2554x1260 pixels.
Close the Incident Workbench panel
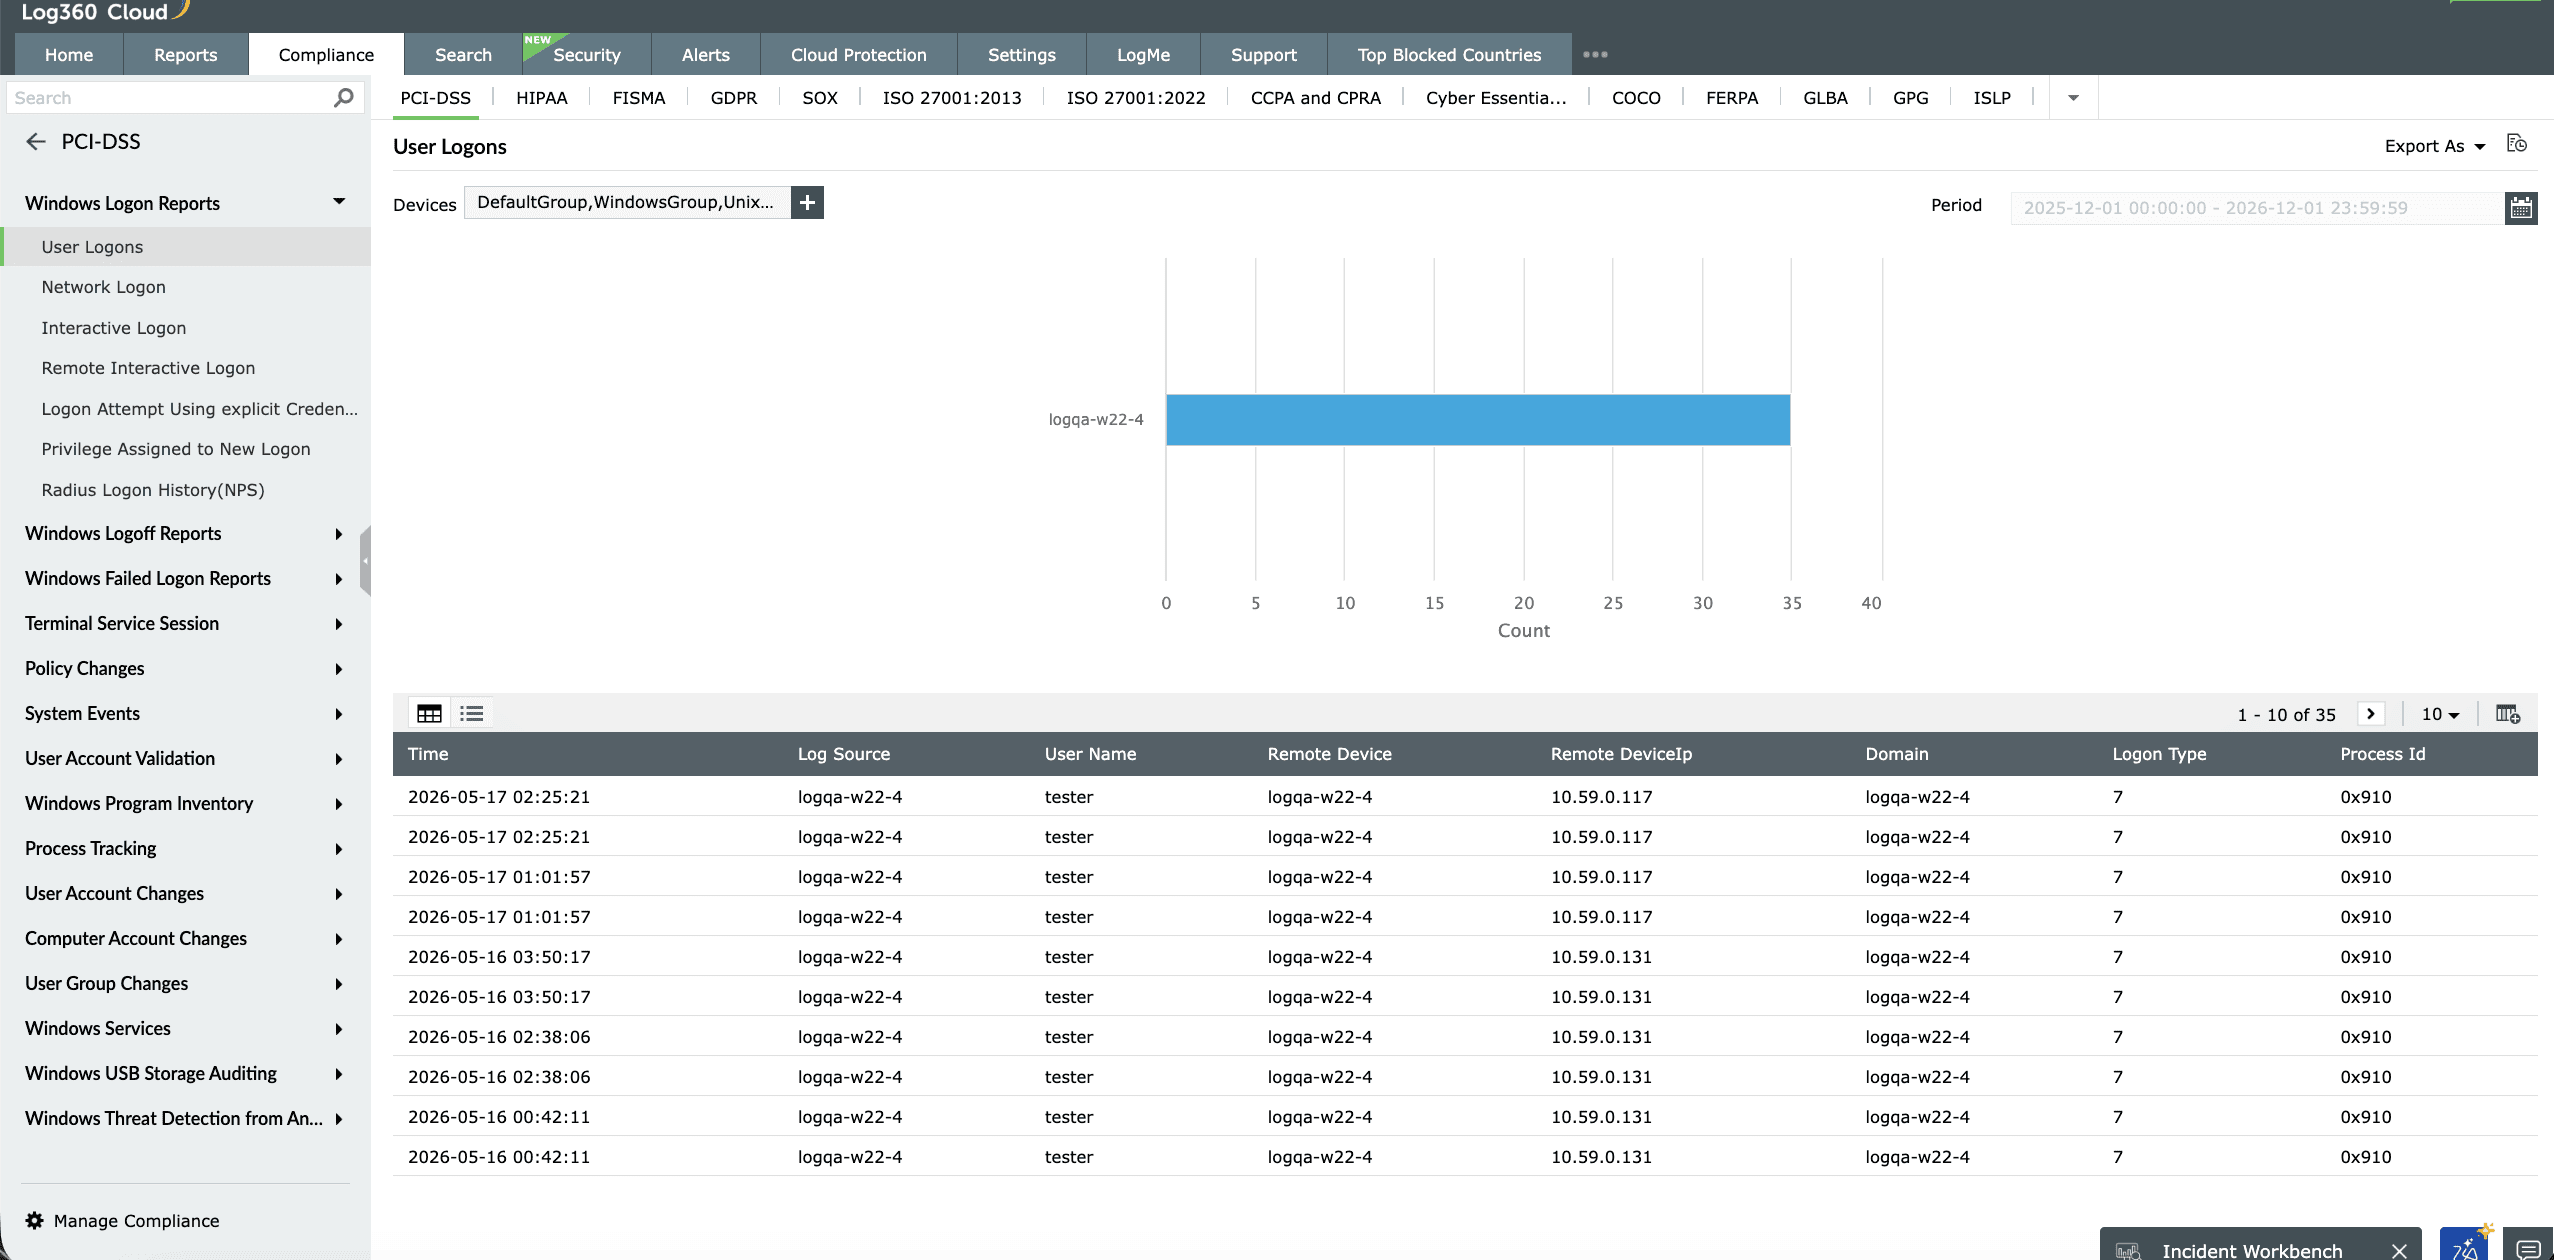2399,1251
